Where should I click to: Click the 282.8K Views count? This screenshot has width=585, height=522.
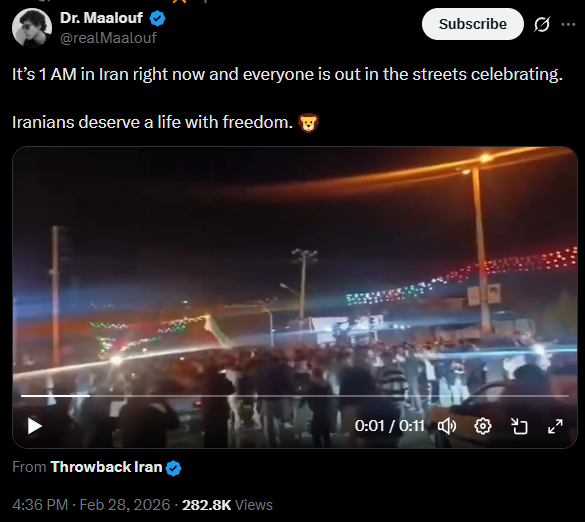tap(227, 505)
